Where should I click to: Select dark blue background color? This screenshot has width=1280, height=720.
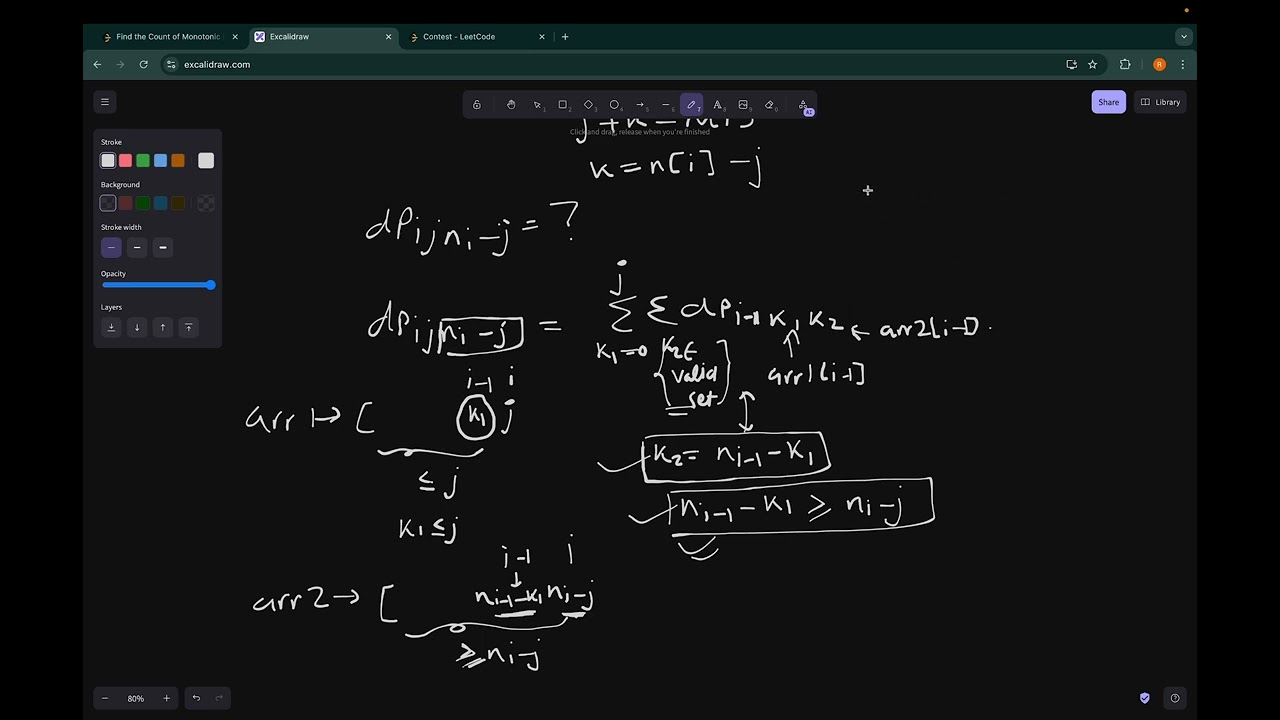coord(160,203)
